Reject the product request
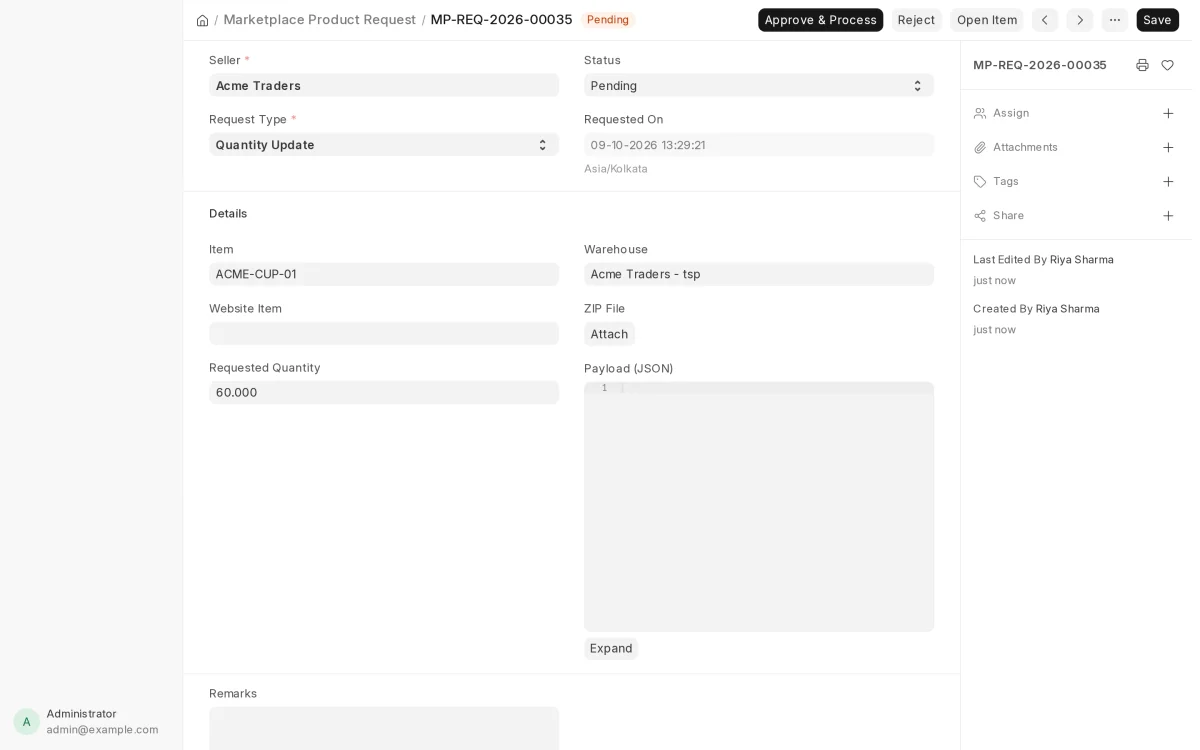1200x750 pixels. pyautogui.click(x=916, y=20)
